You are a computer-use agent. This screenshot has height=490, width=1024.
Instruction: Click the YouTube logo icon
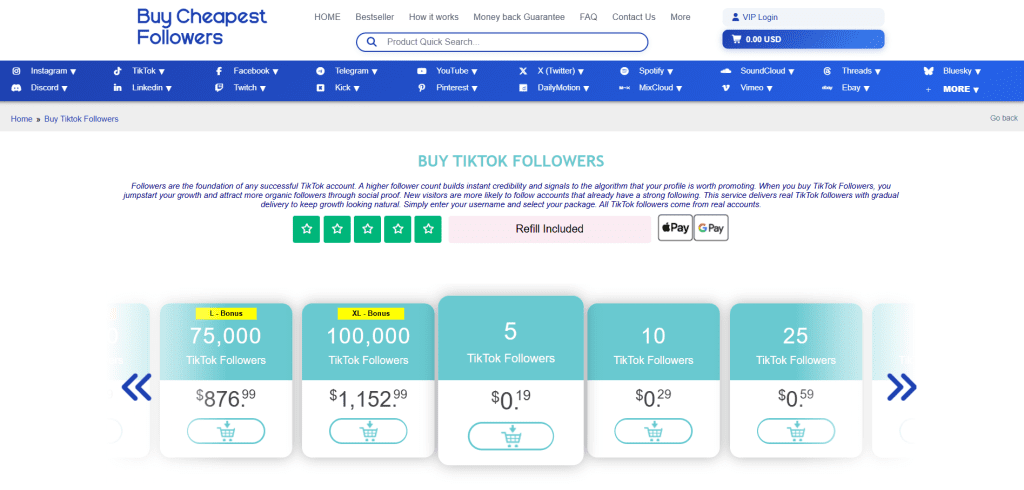pyautogui.click(x=422, y=71)
